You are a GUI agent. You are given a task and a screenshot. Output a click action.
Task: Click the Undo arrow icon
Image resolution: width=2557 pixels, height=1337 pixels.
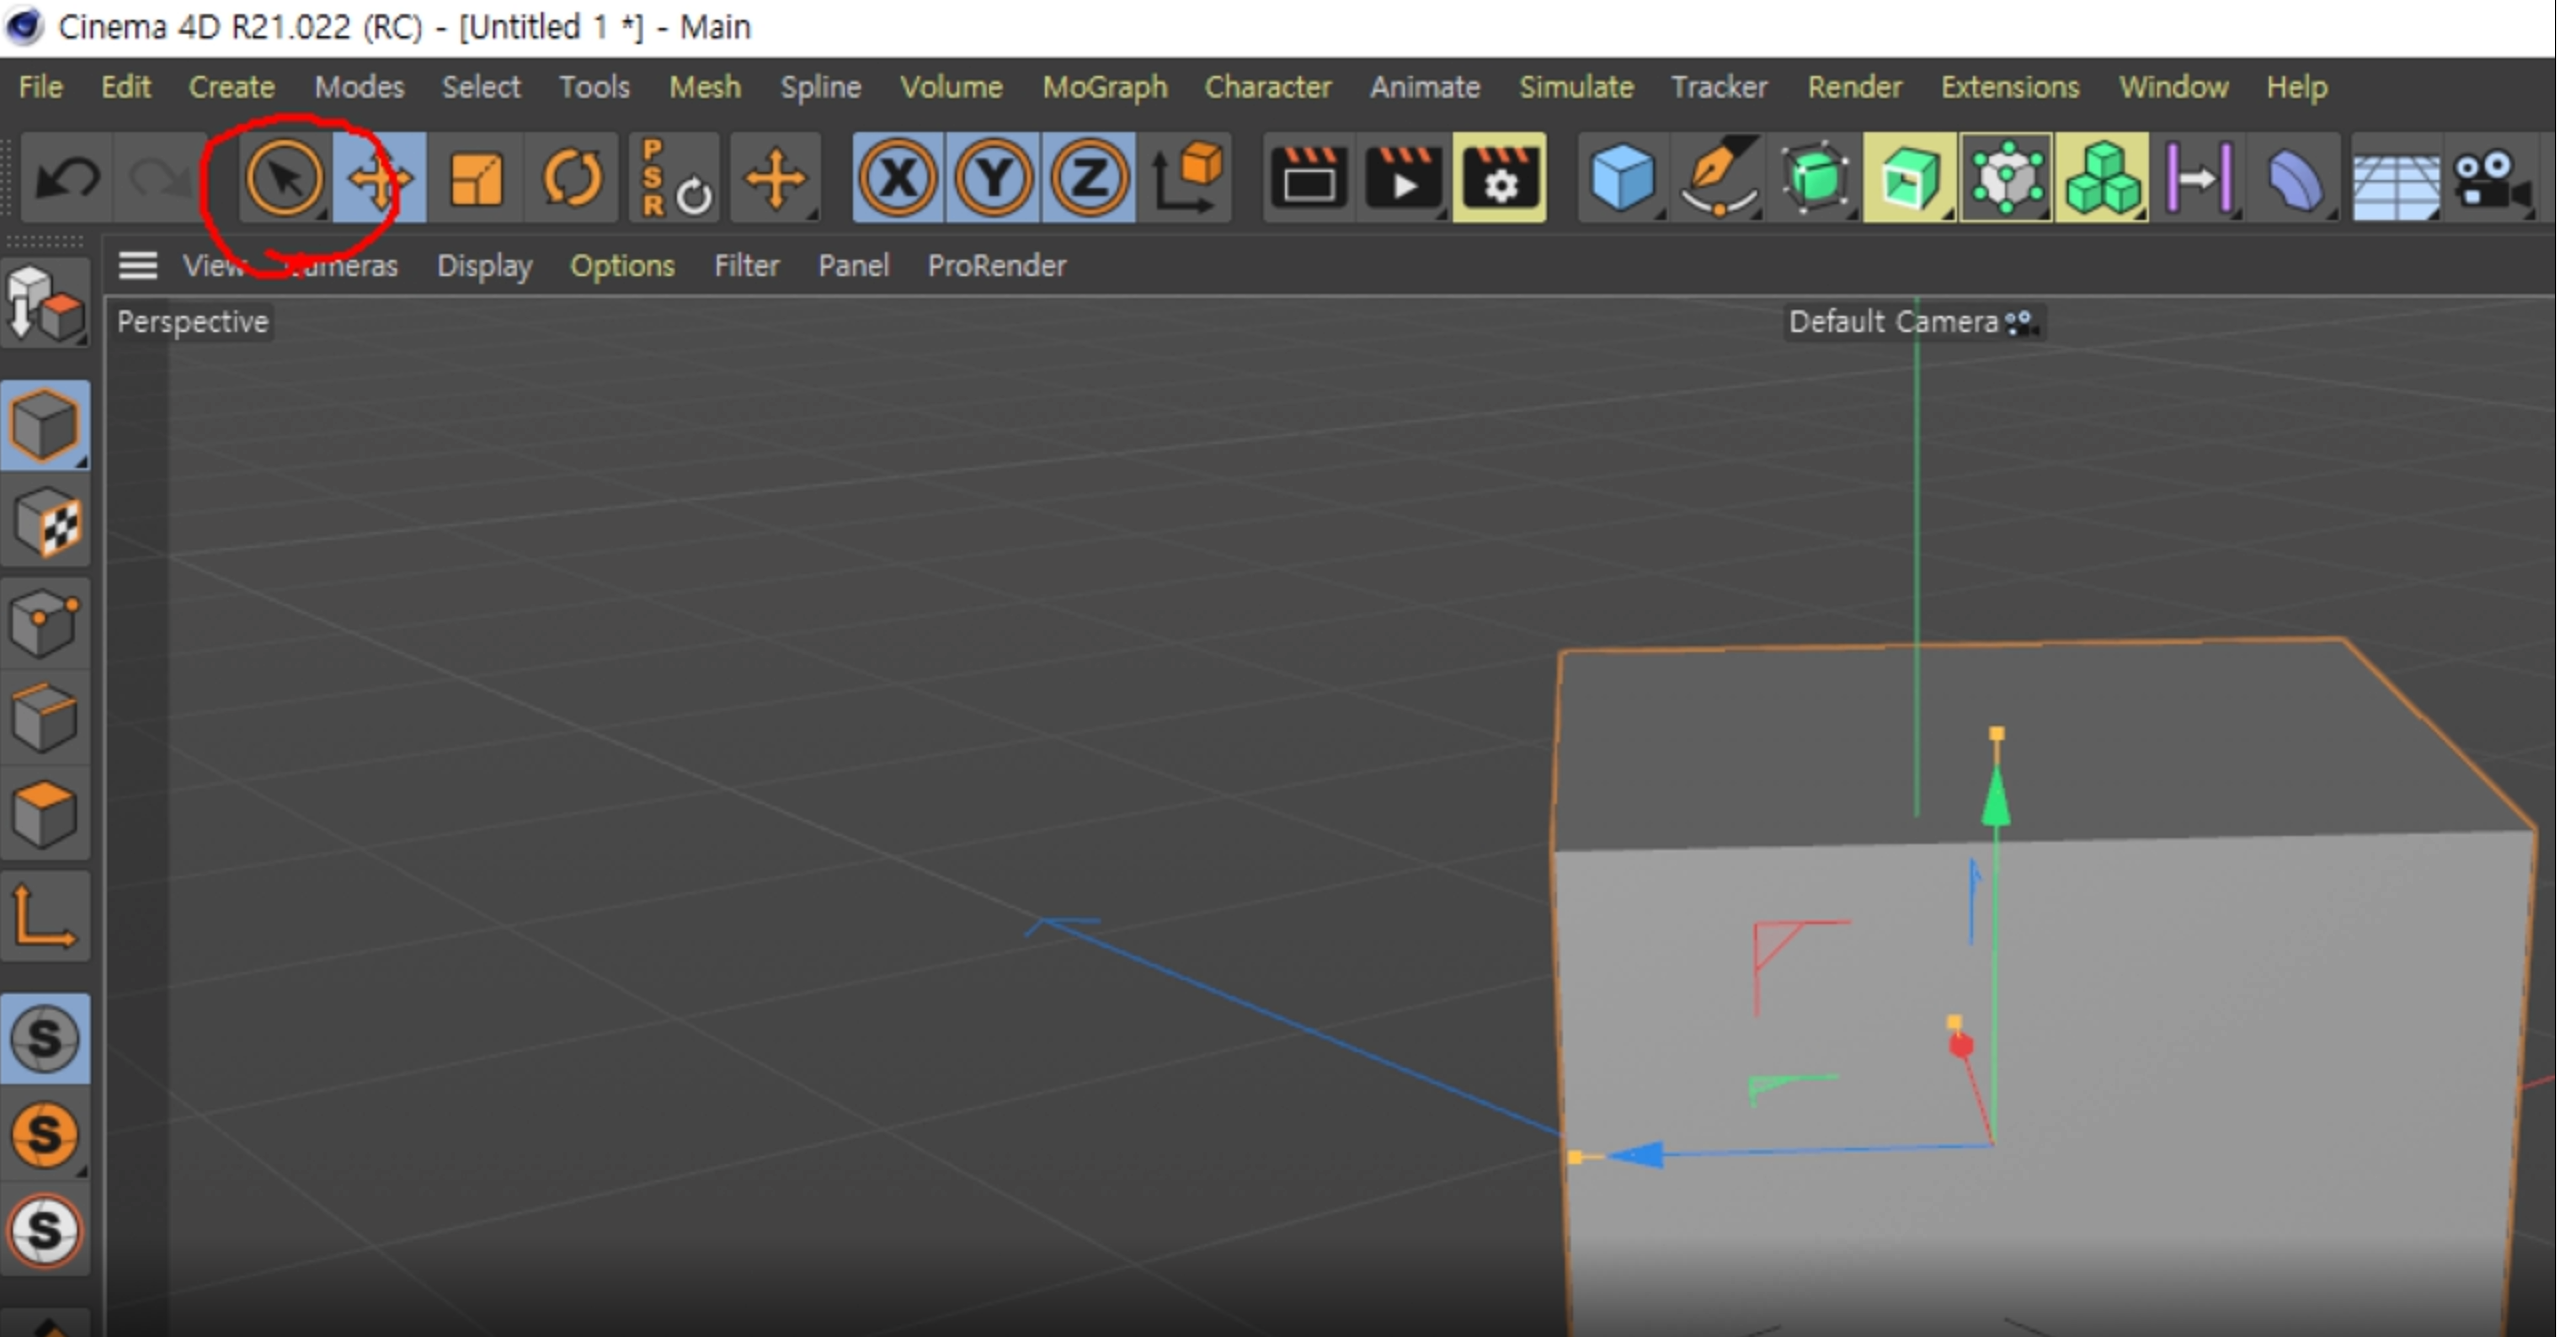pos(66,179)
